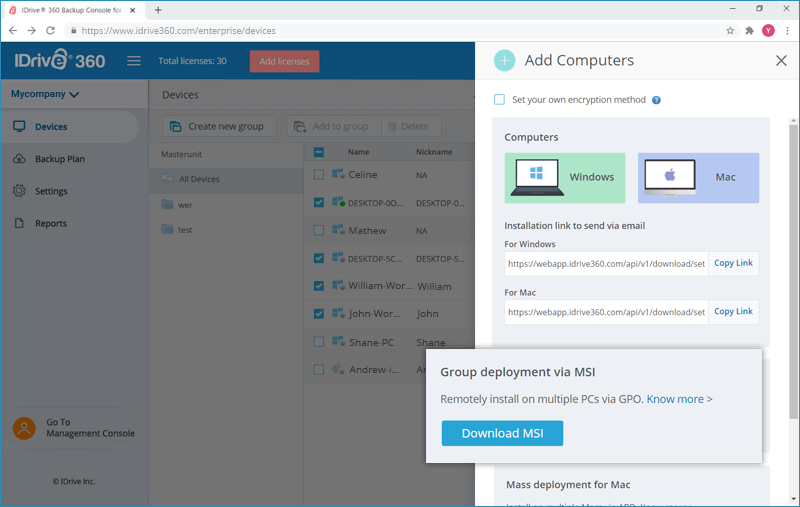Click the IDrive 360 logo
This screenshot has height=507, width=800.
click(60, 60)
